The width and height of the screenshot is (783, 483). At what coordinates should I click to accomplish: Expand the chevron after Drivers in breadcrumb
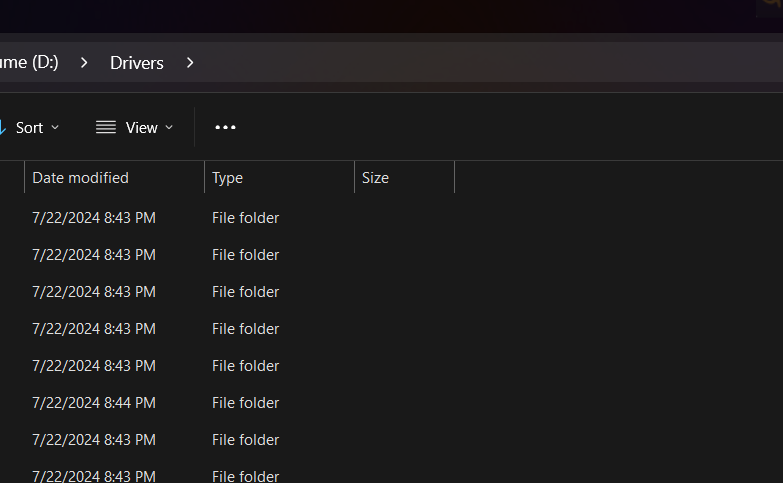[190, 63]
